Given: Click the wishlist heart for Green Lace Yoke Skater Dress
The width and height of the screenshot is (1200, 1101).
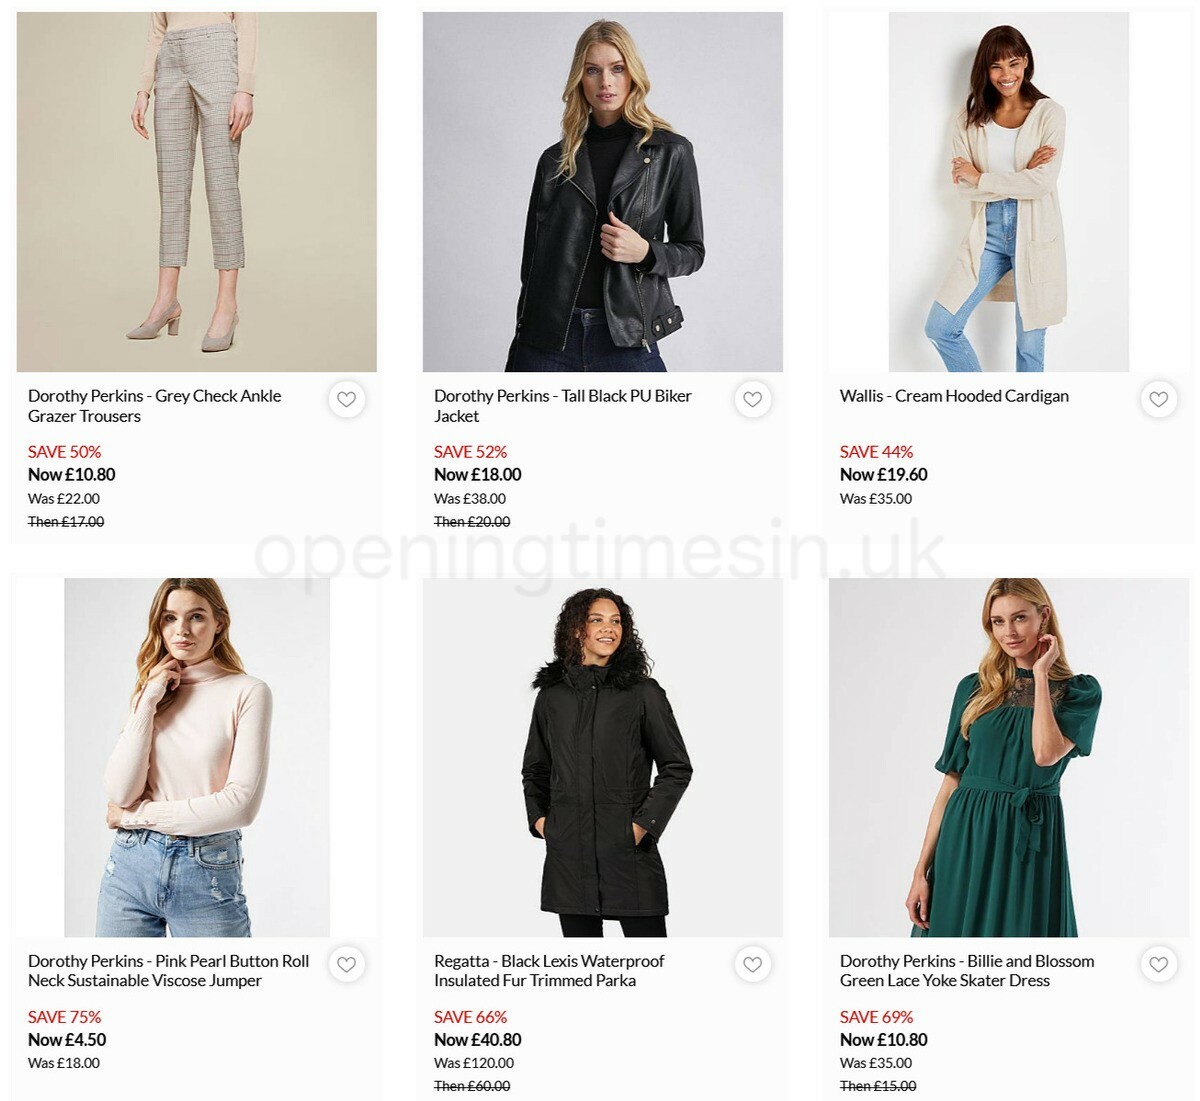Looking at the screenshot, I should [1159, 964].
